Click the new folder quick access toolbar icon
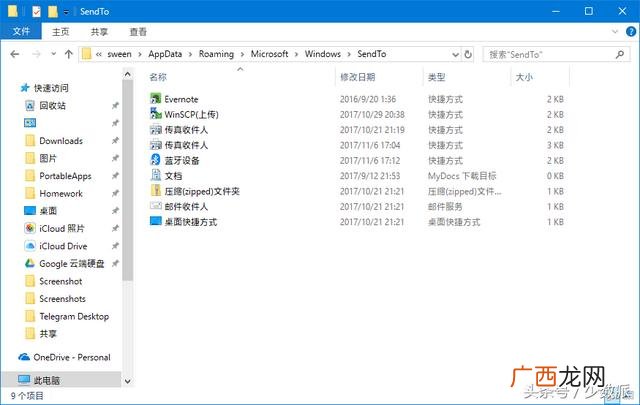Viewport: 640px width, 405px height. click(53, 11)
